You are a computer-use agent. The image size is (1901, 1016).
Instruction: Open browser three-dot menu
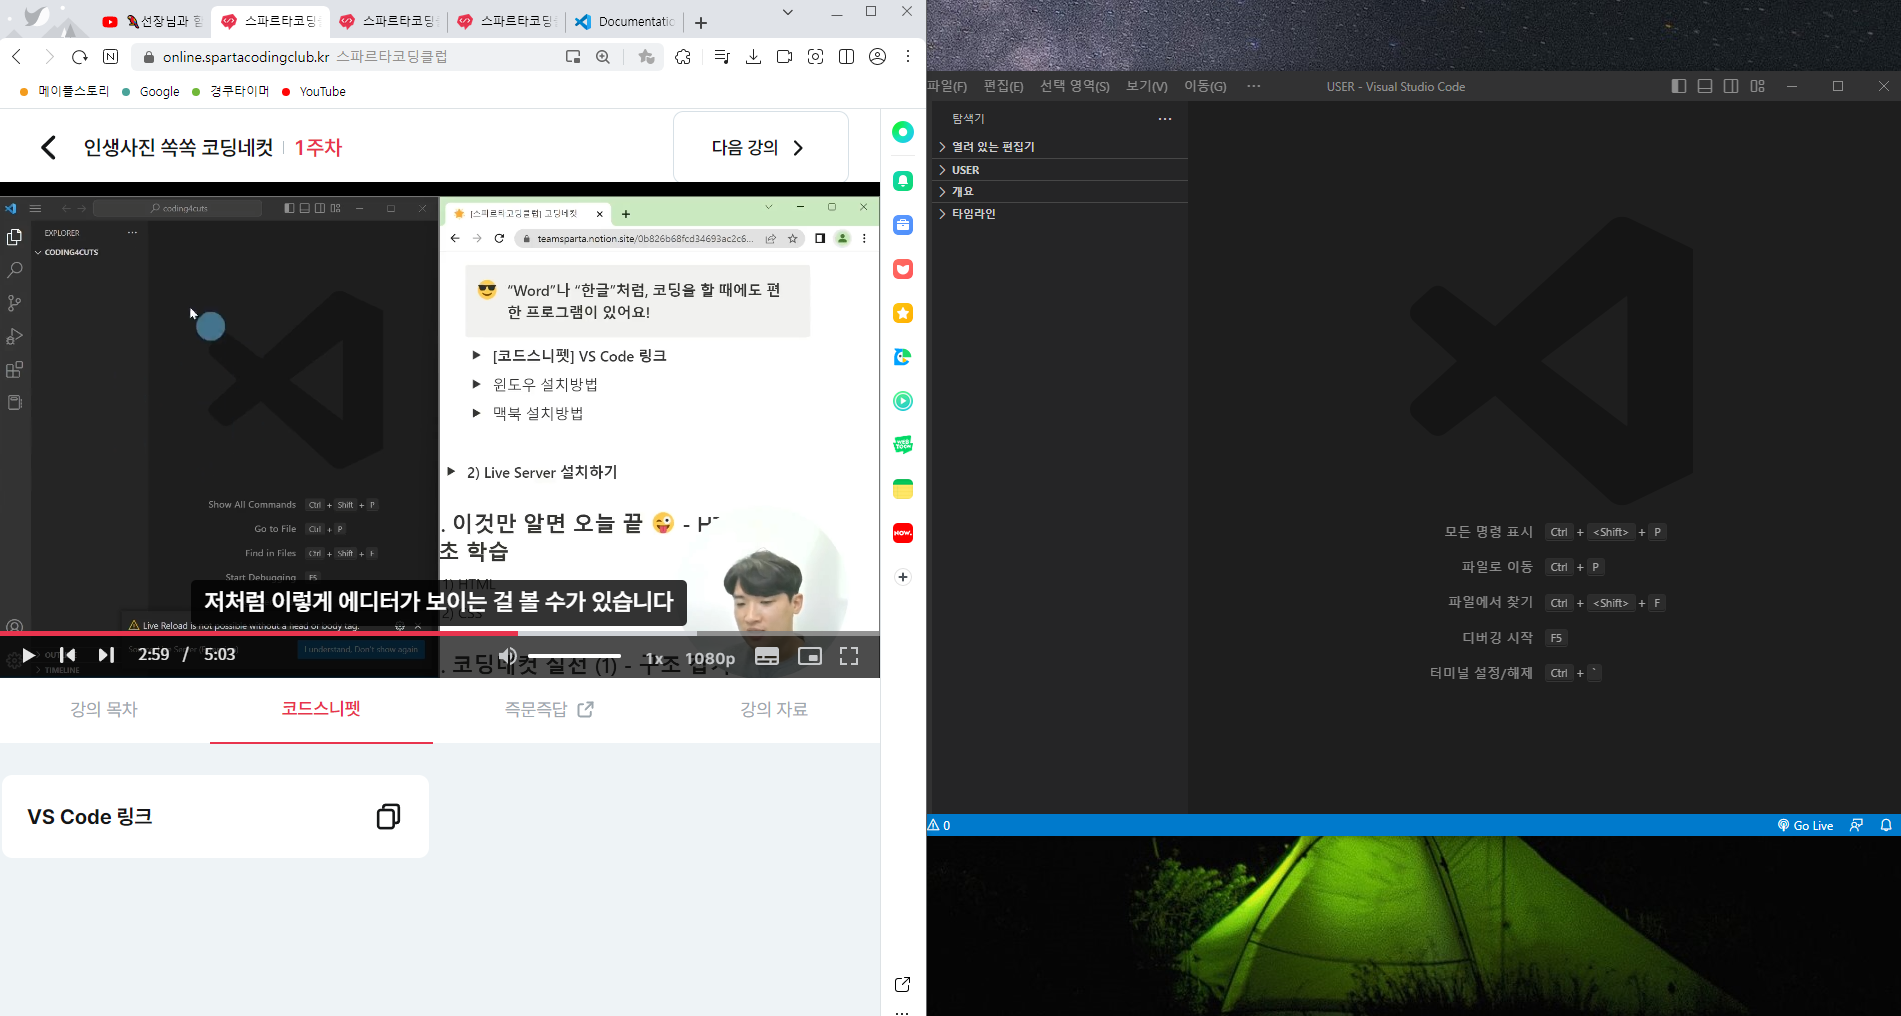point(908,57)
